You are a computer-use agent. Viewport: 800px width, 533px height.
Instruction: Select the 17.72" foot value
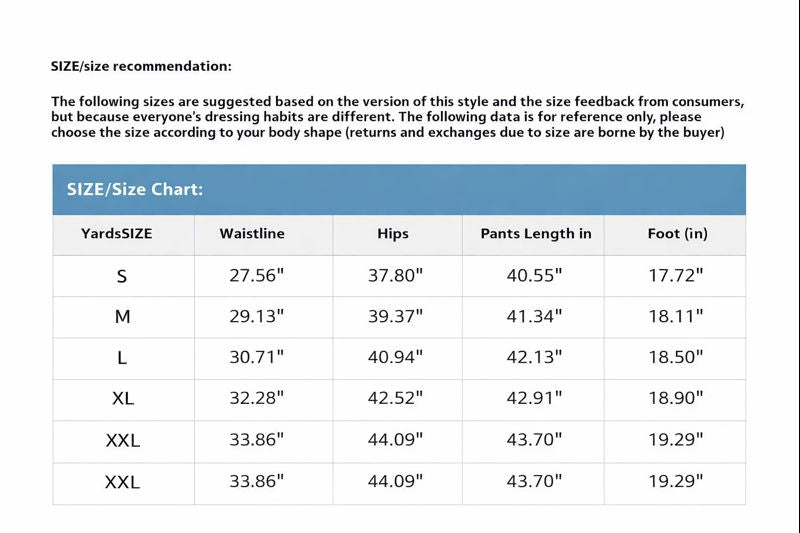point(676,276)
